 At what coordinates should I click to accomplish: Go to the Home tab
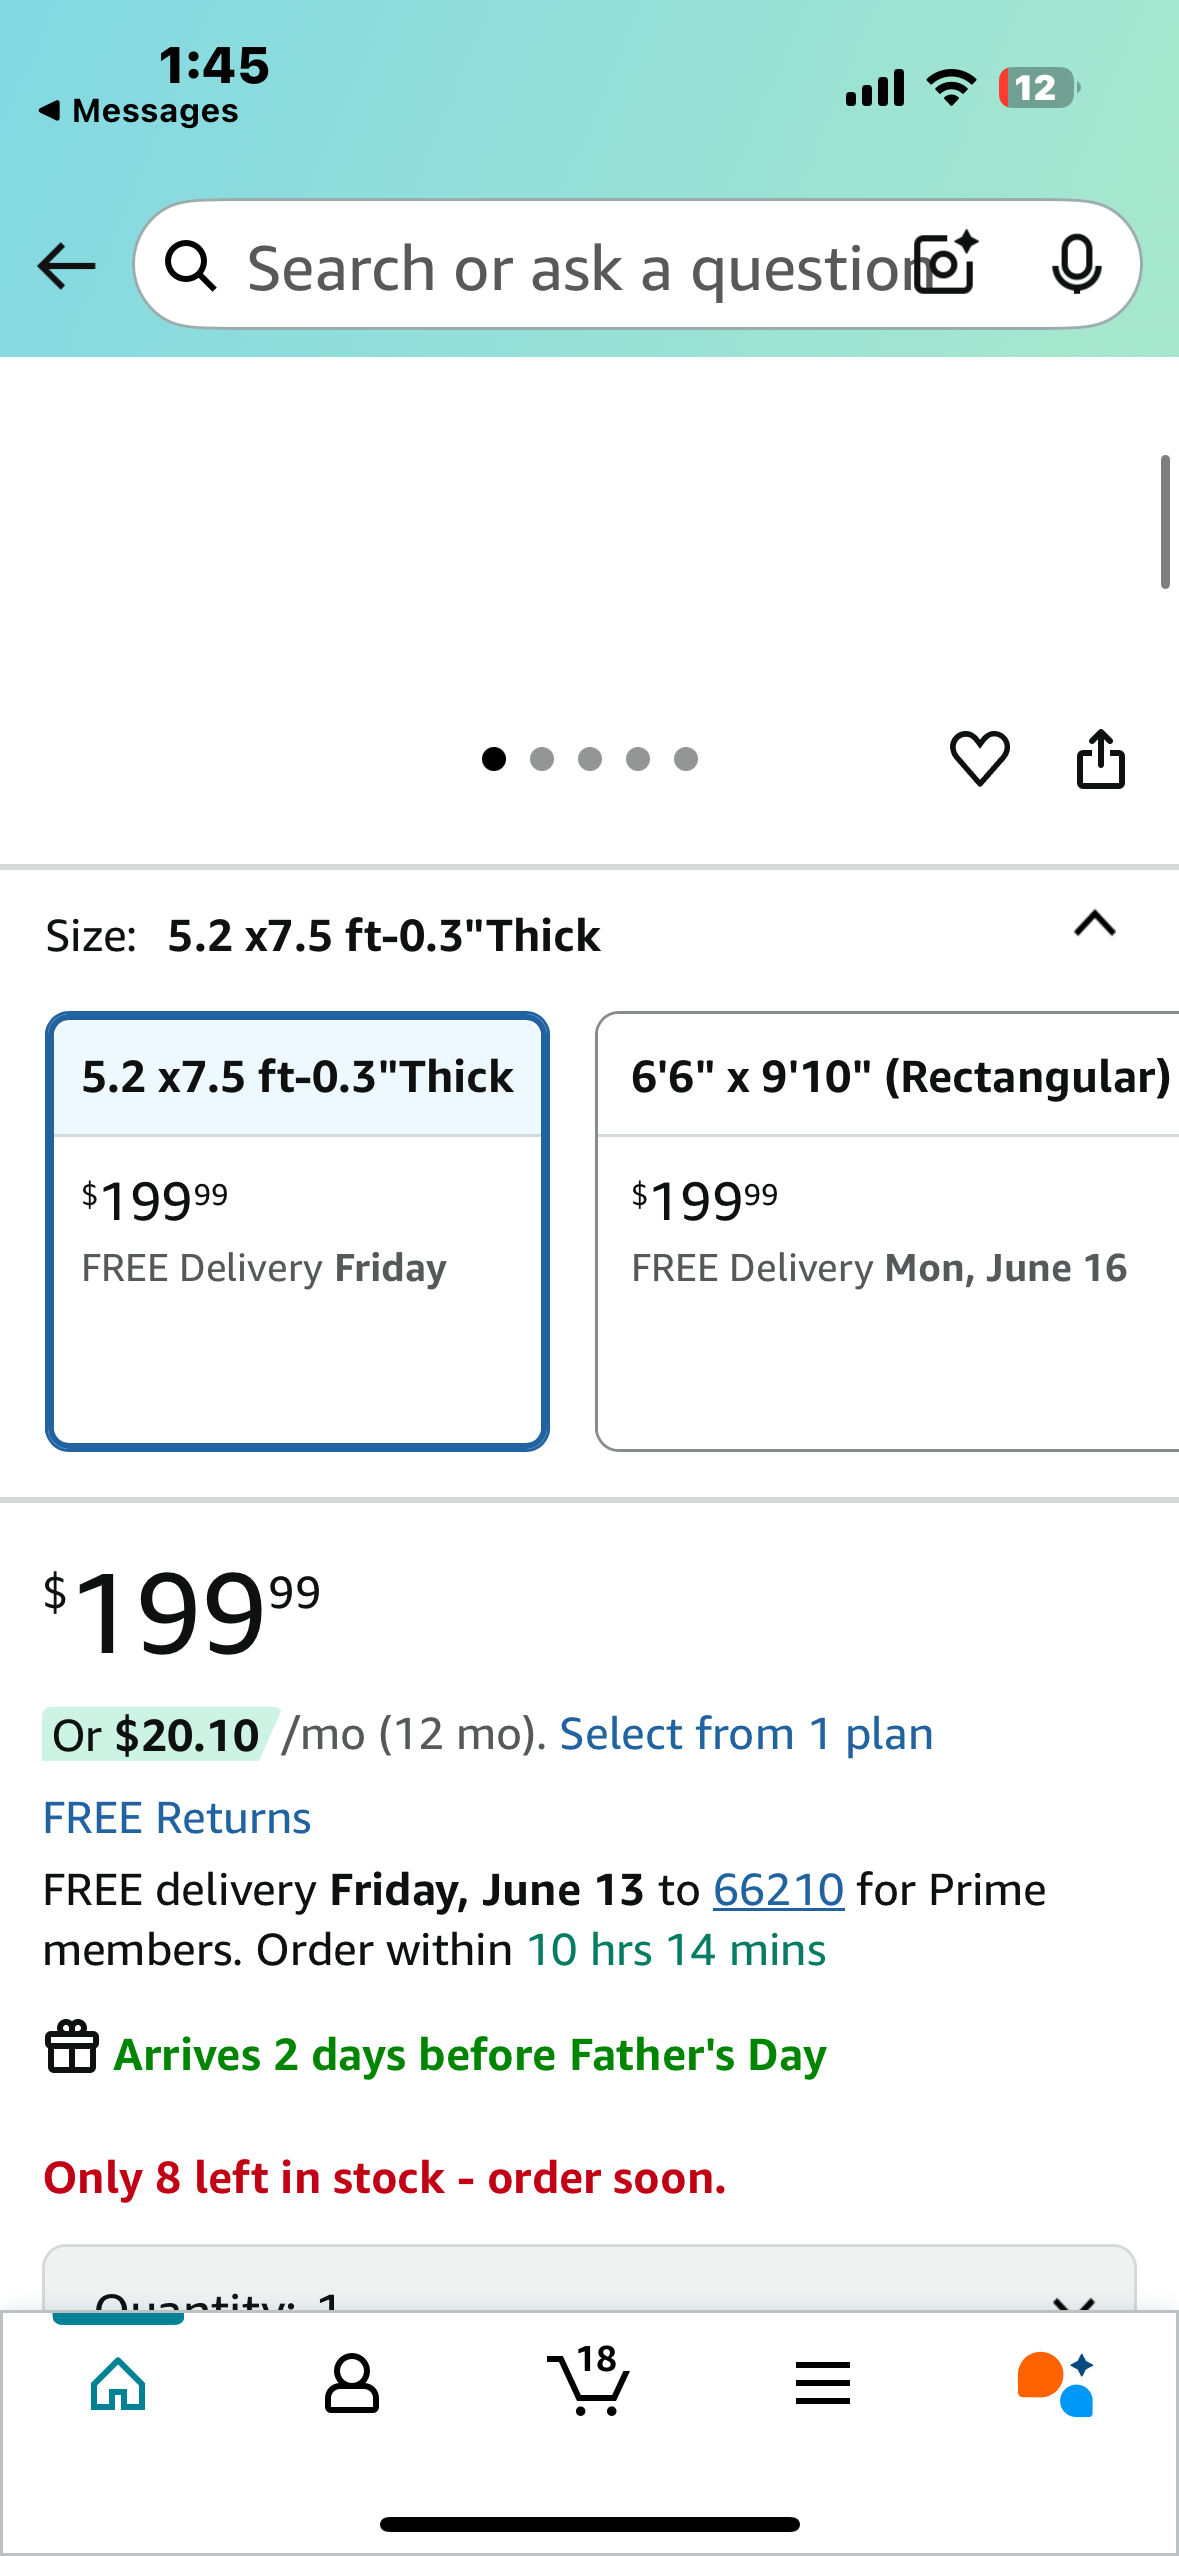pos(118,2383)
